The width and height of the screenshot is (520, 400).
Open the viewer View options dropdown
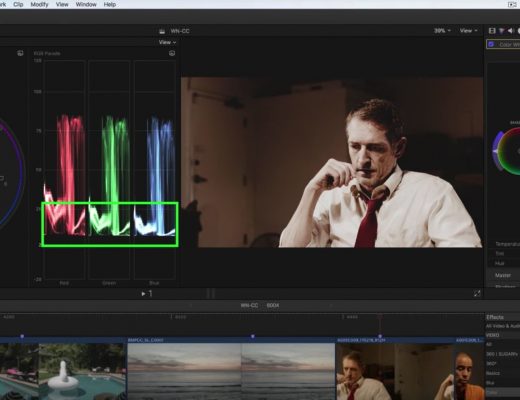click(468, 31)
